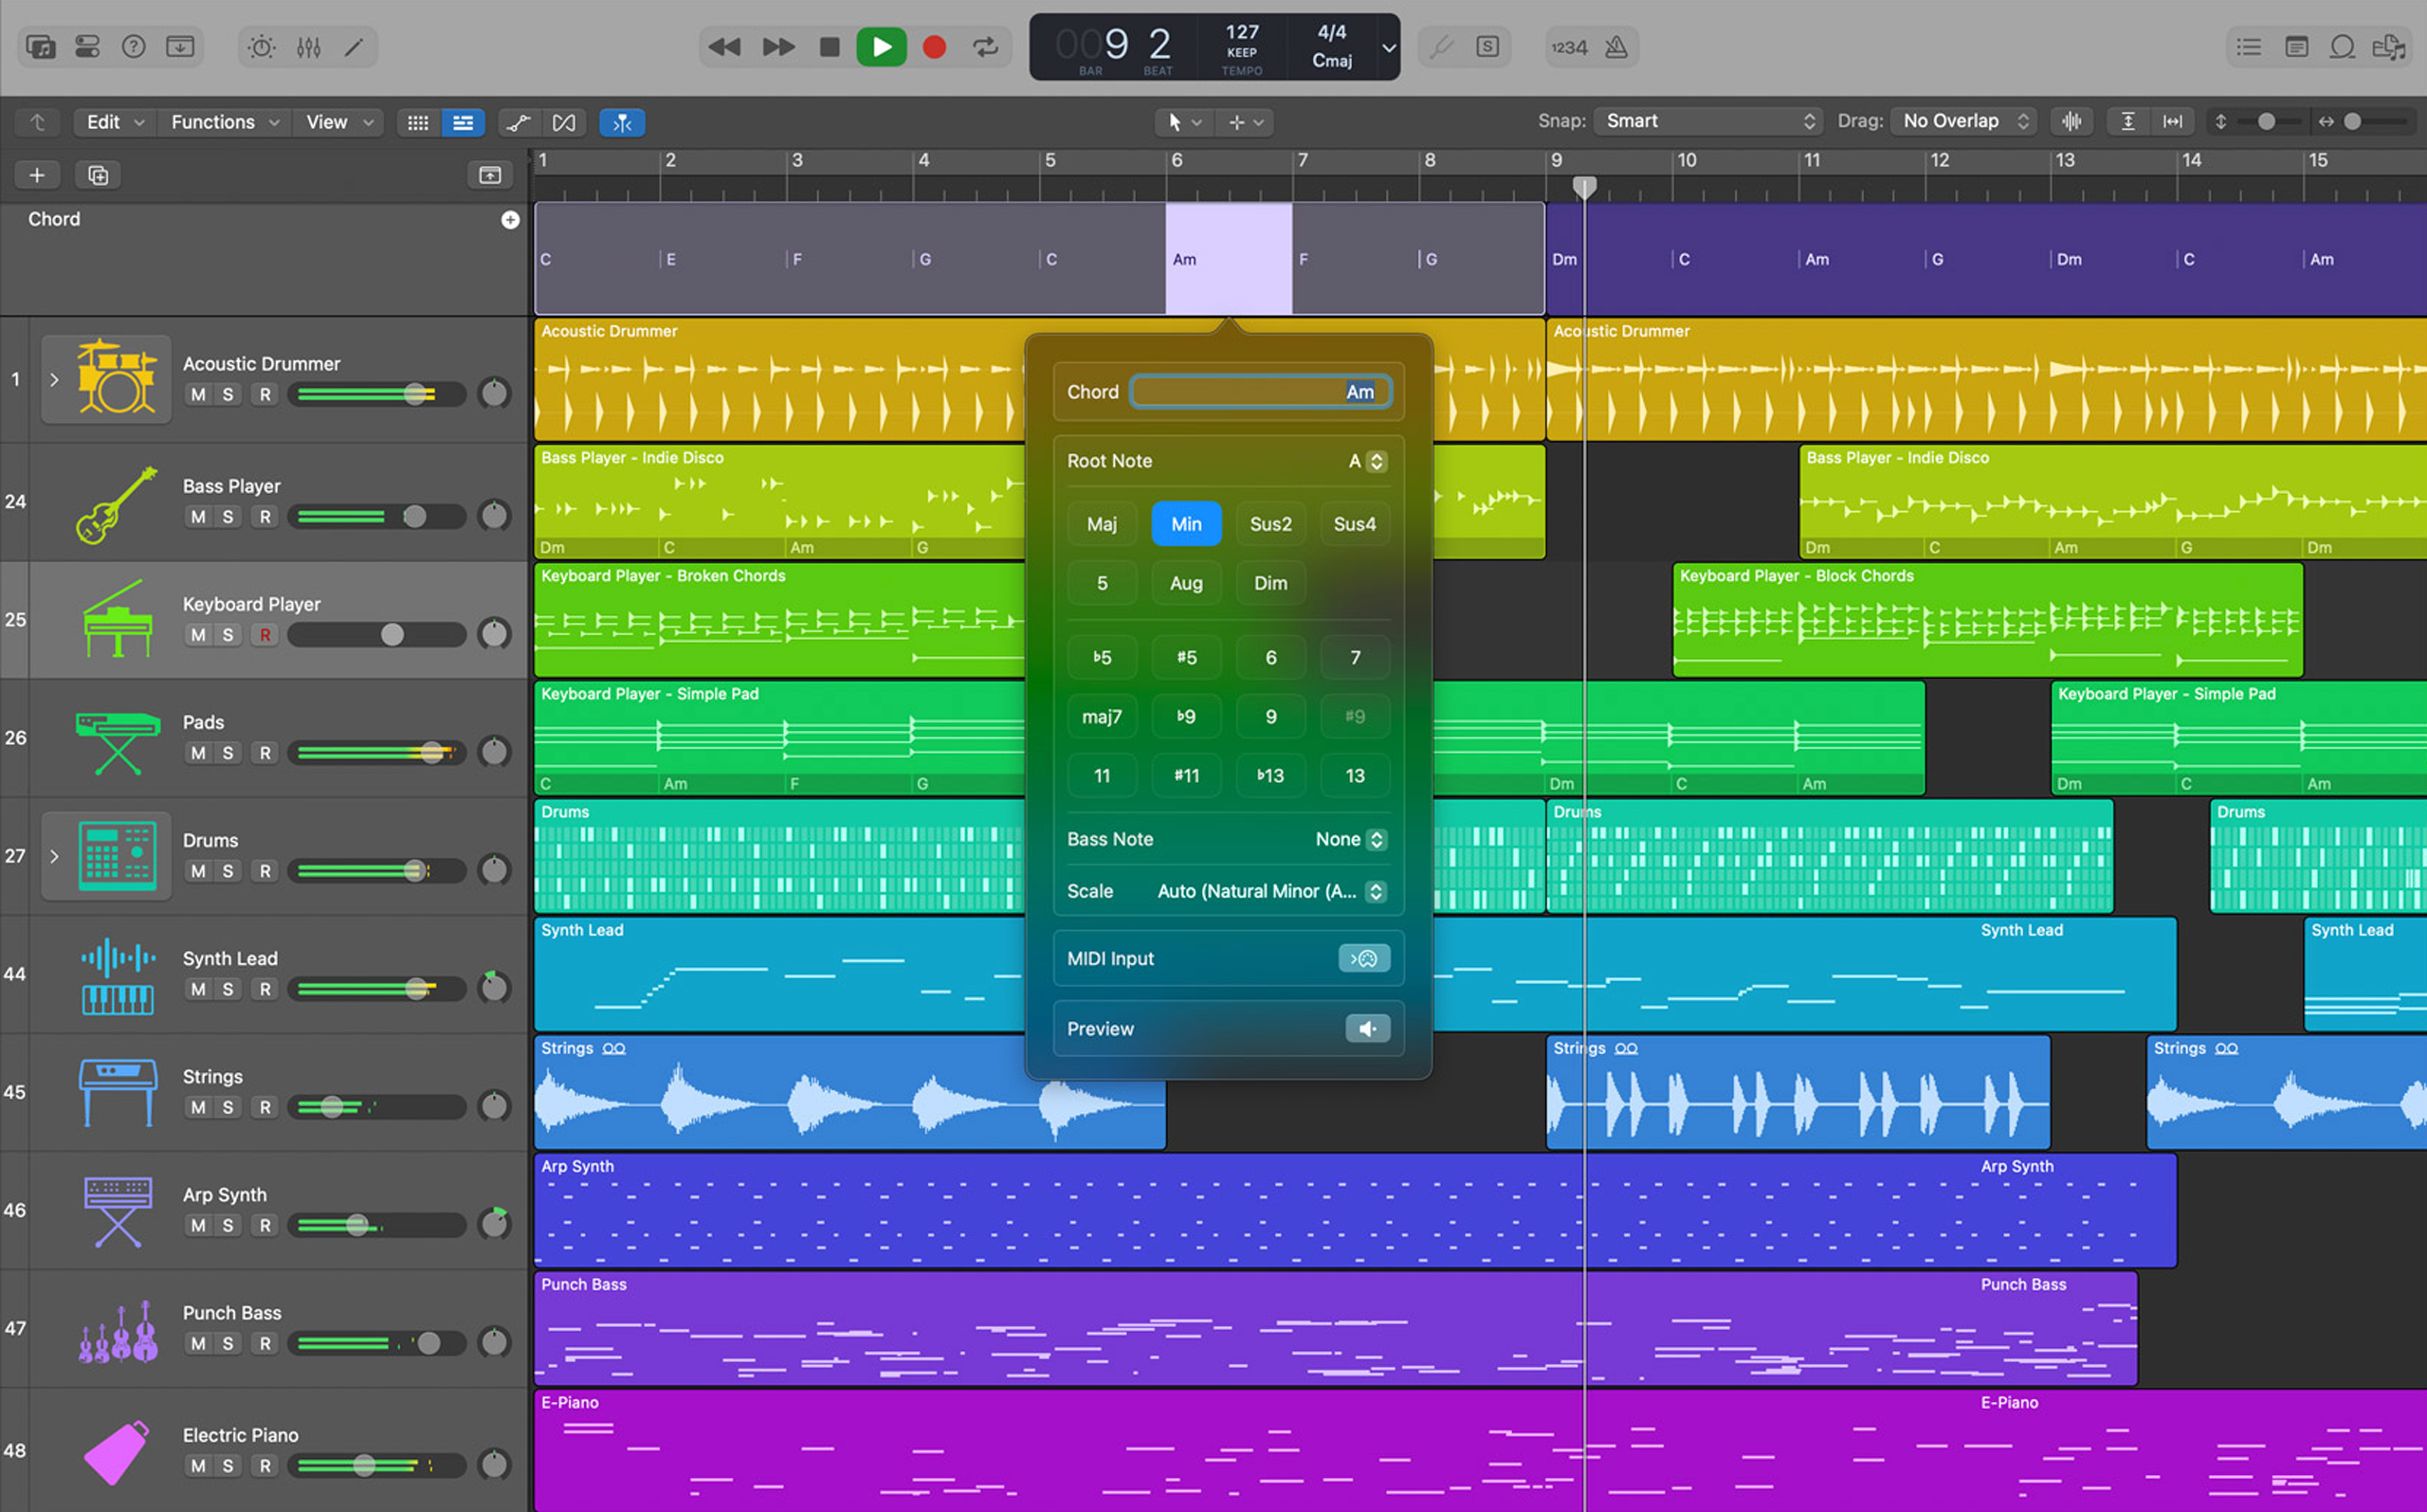Select the maj7 chord extension button
2427x1512 pixels.
coord(1101,716)
